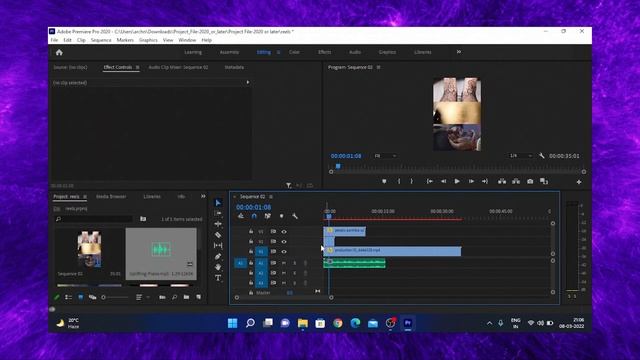
Task: Open the Markers menu
Action: (x=125, y=40)
